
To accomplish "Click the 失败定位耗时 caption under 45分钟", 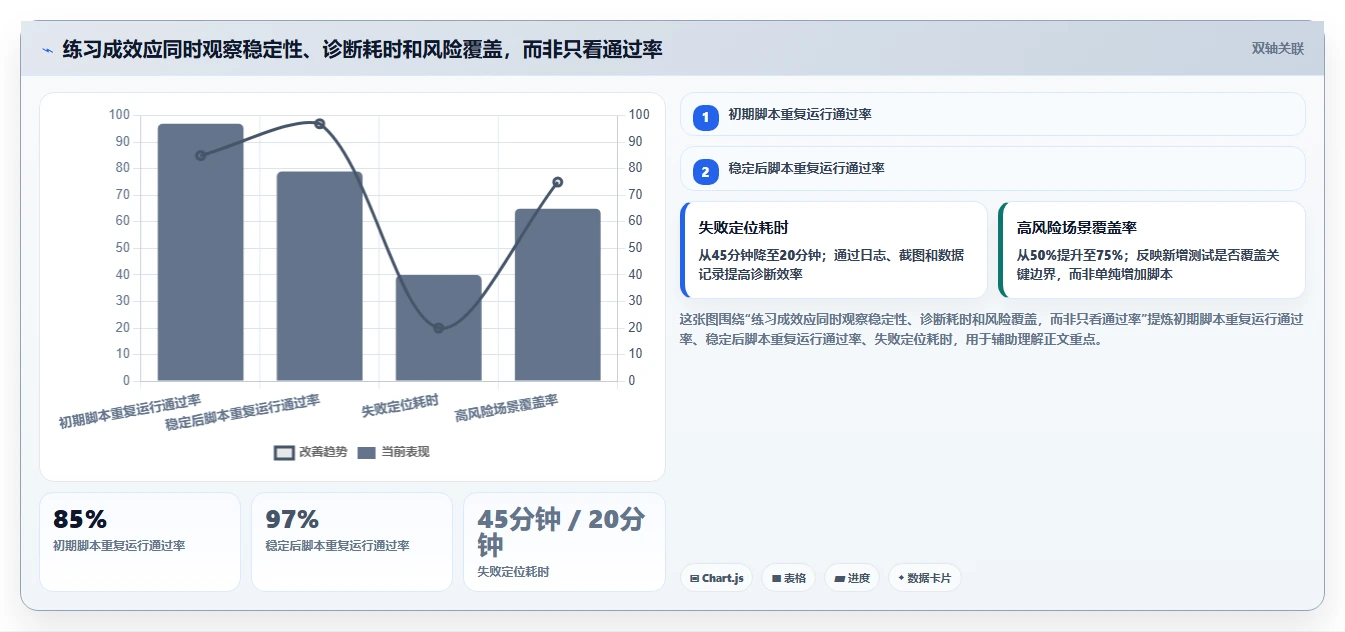I will 513,572.
